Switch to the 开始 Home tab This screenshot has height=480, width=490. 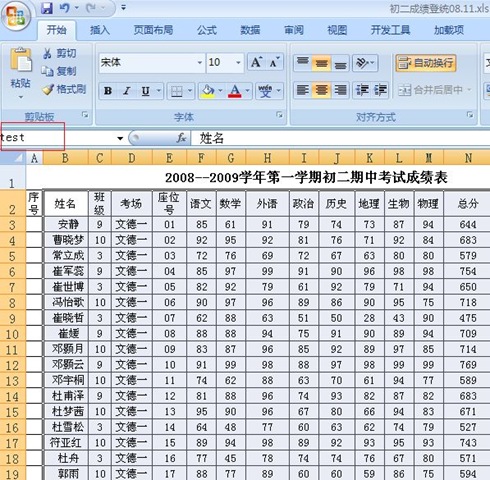(x=56, y=30)
